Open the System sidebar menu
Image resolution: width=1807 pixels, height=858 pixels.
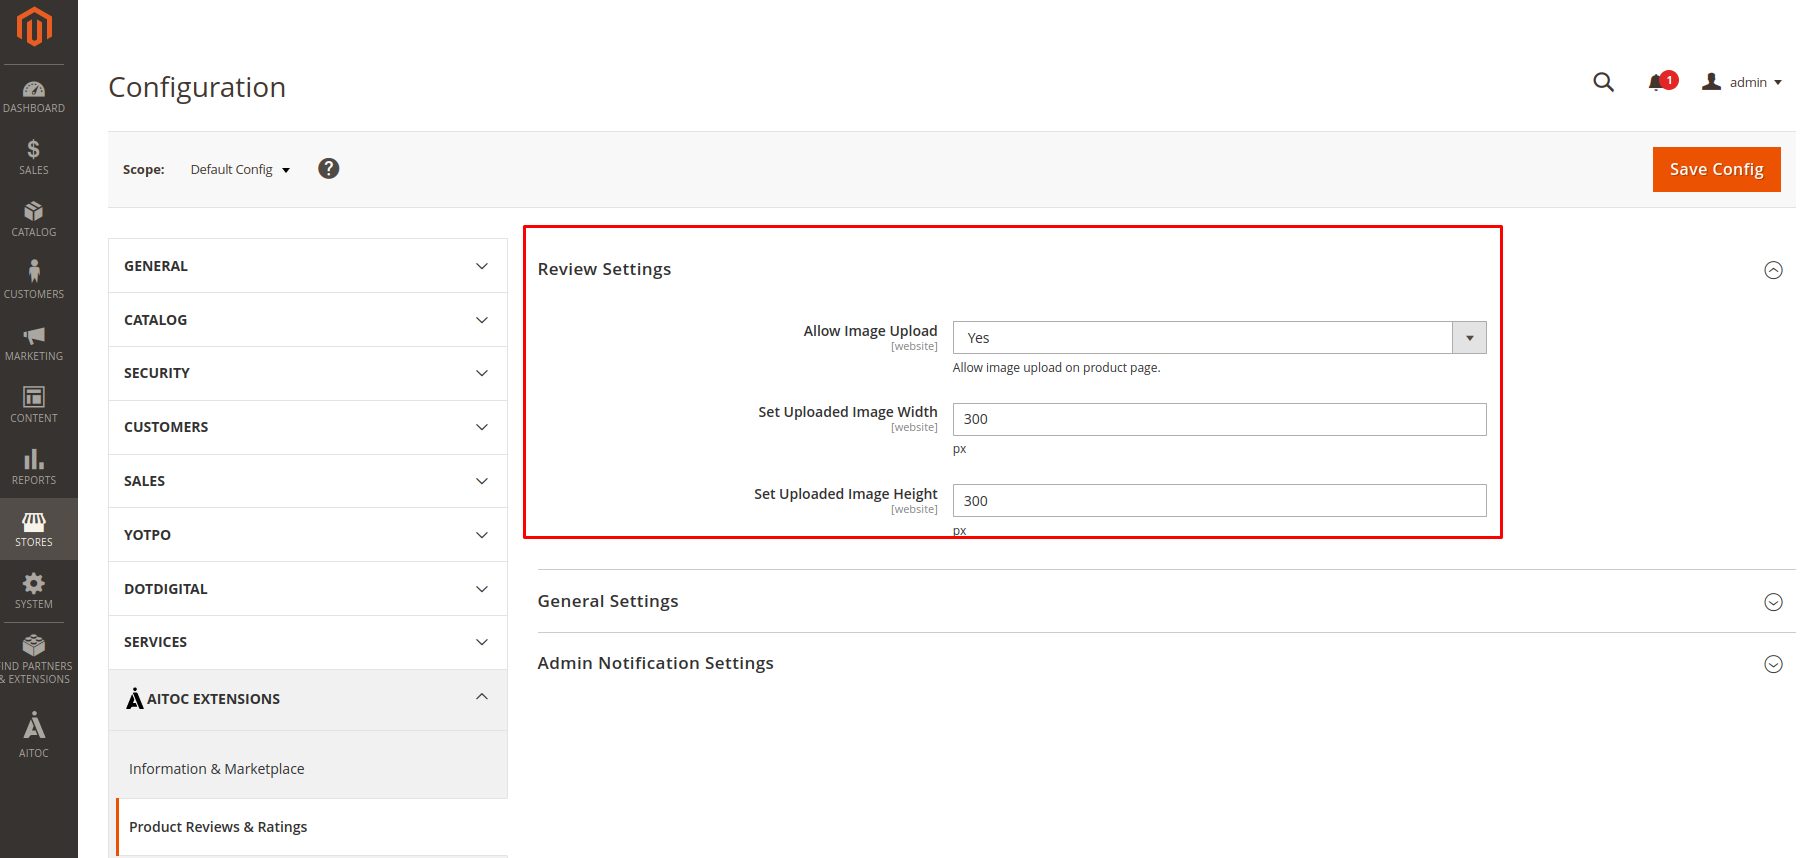point(34,592)
